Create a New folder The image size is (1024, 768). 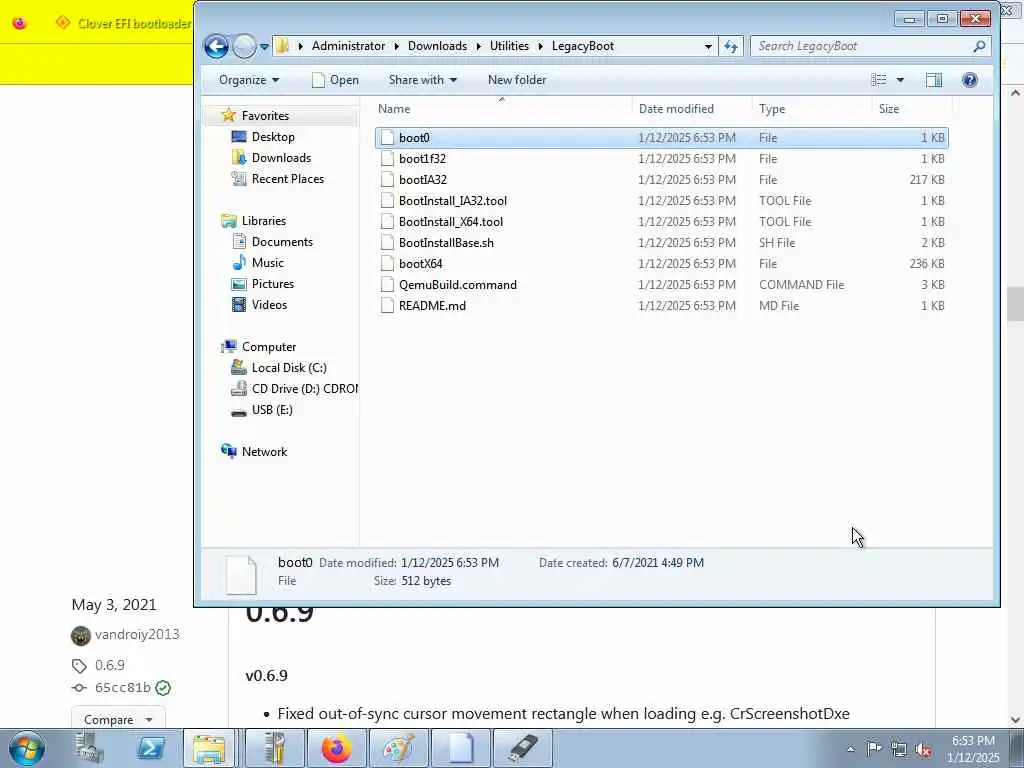point(517,80)
